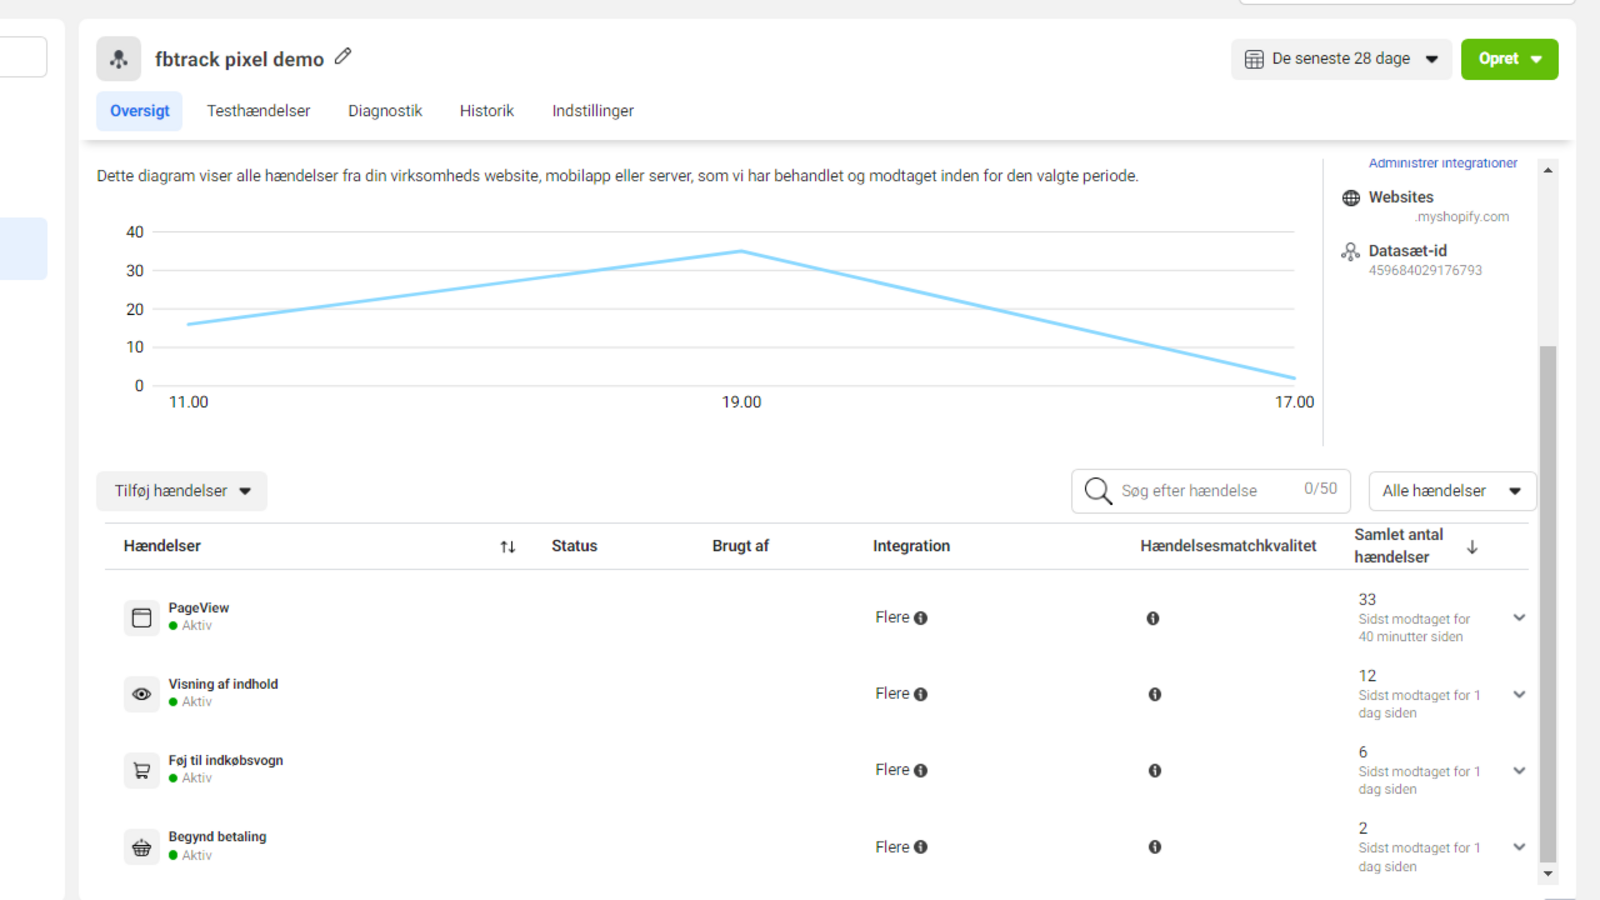Switch to the Diagnostik tab
1600x900 pixels.
[x=385, y=111]
